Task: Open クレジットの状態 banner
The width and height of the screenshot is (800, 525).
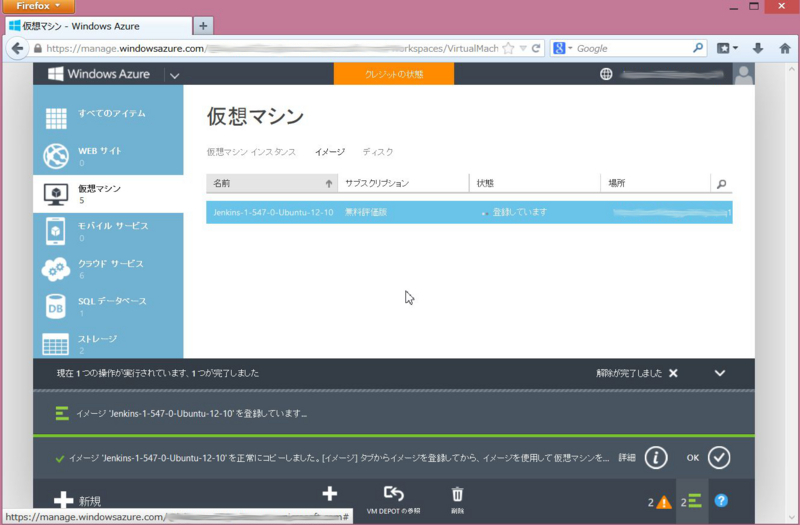Action: pyautogui.click(x=393, y=74)
